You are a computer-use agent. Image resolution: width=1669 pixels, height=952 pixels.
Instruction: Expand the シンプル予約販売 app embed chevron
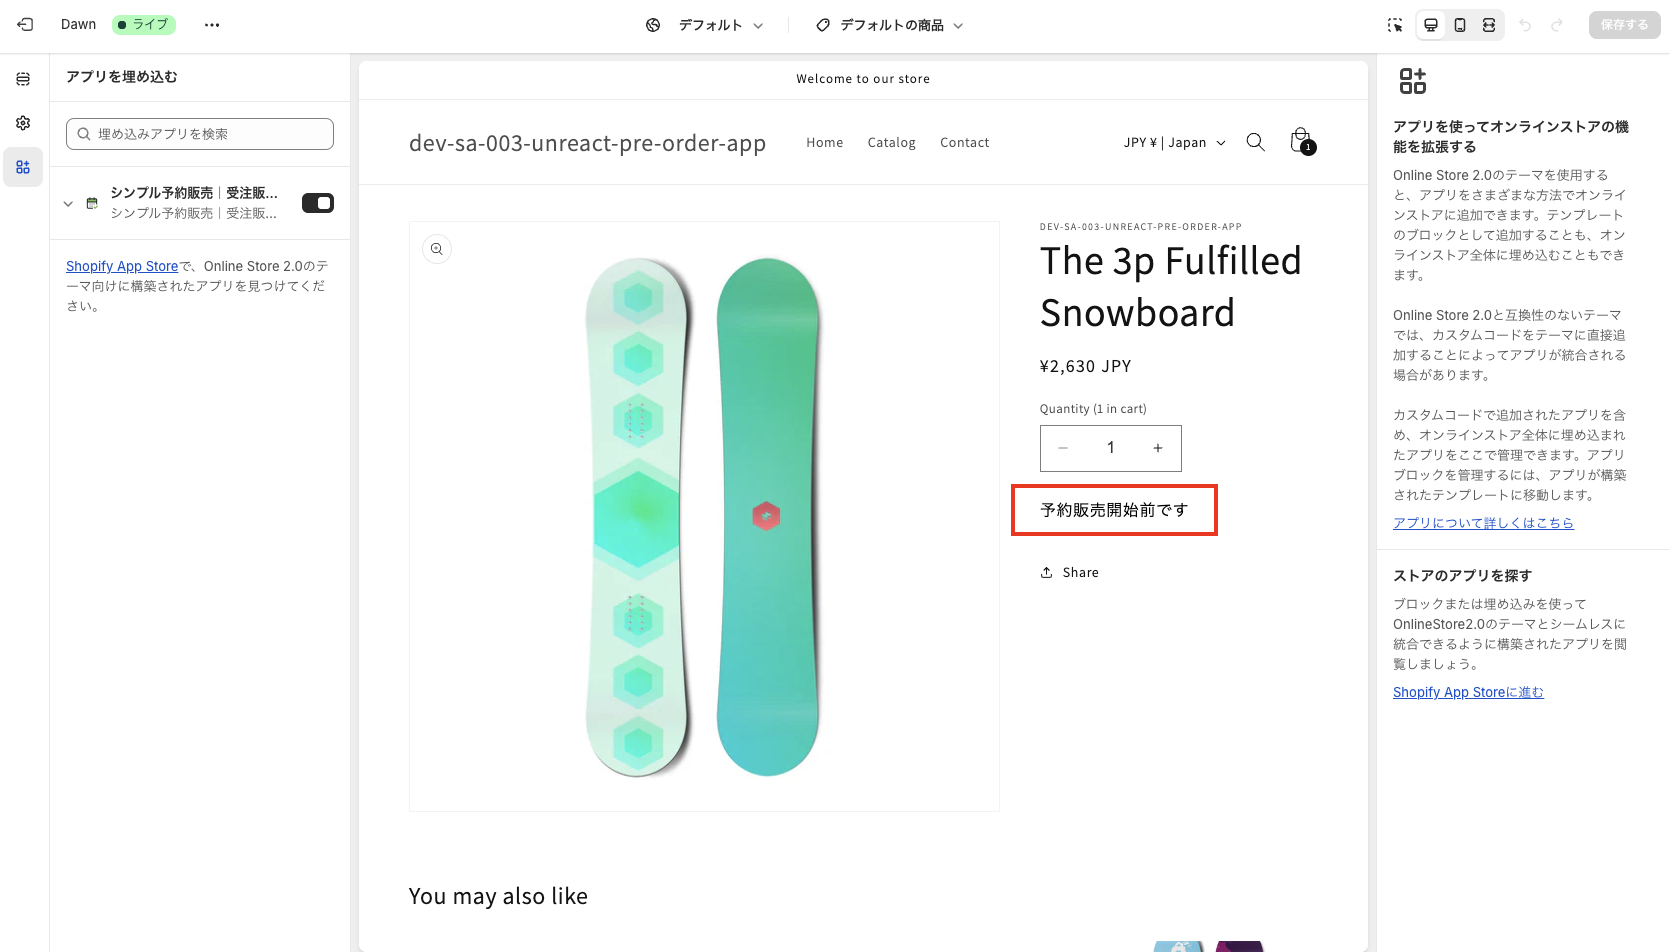click(67, 202)
